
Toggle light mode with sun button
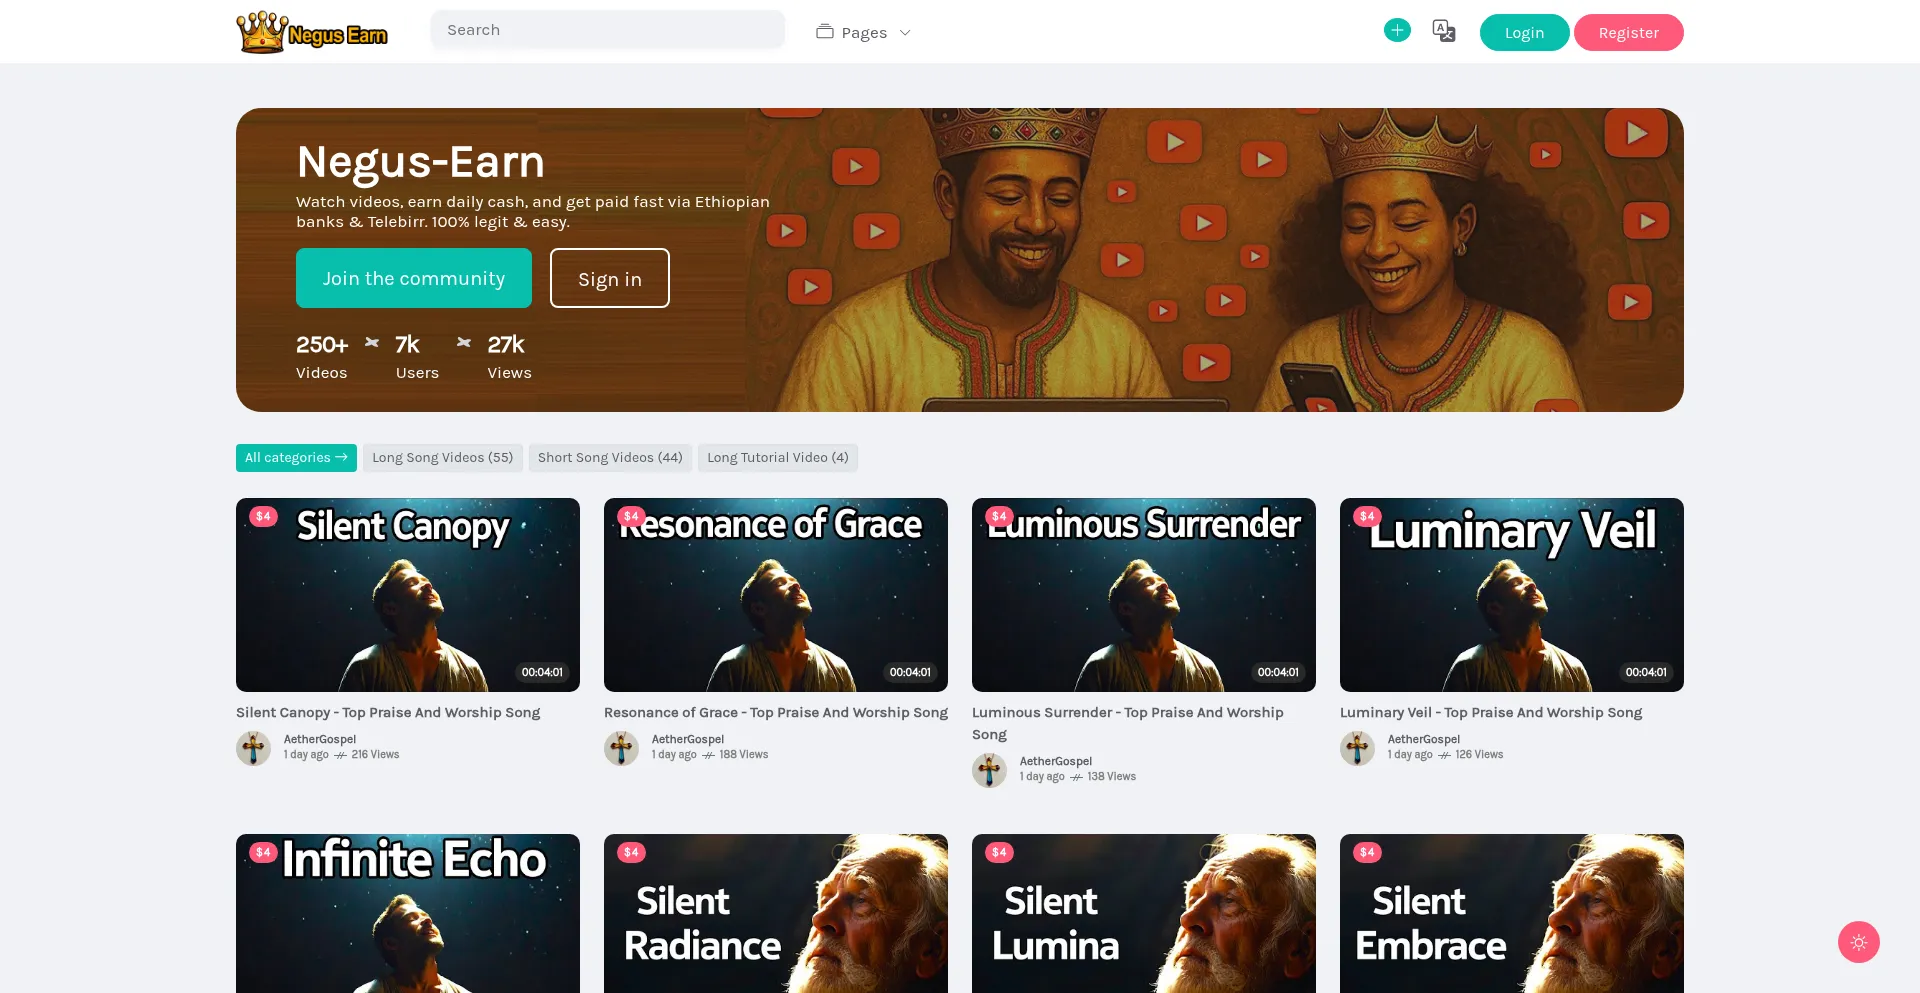(1859, 942)
